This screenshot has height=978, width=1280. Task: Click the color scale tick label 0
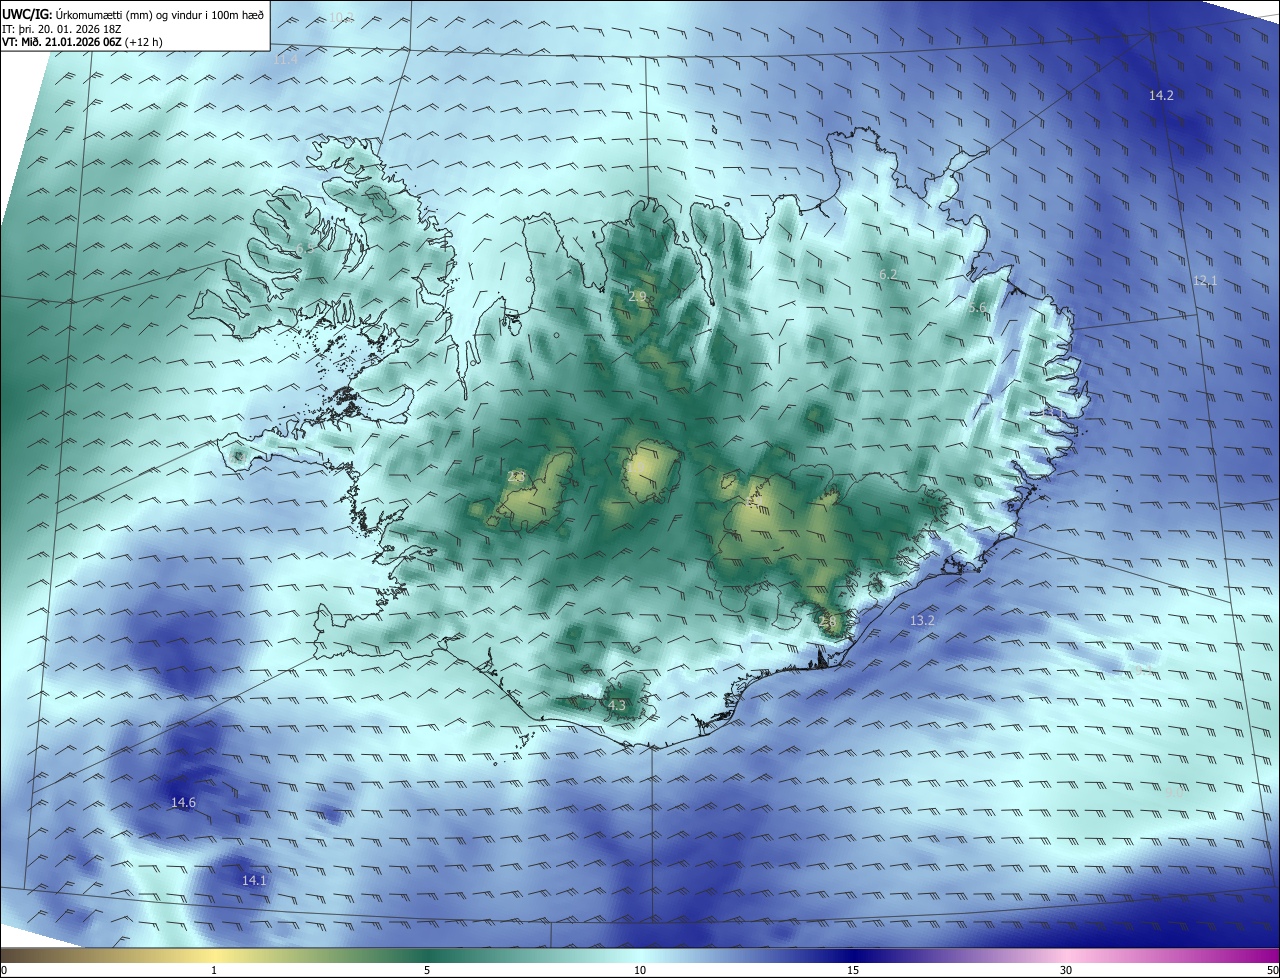point(4,970)
